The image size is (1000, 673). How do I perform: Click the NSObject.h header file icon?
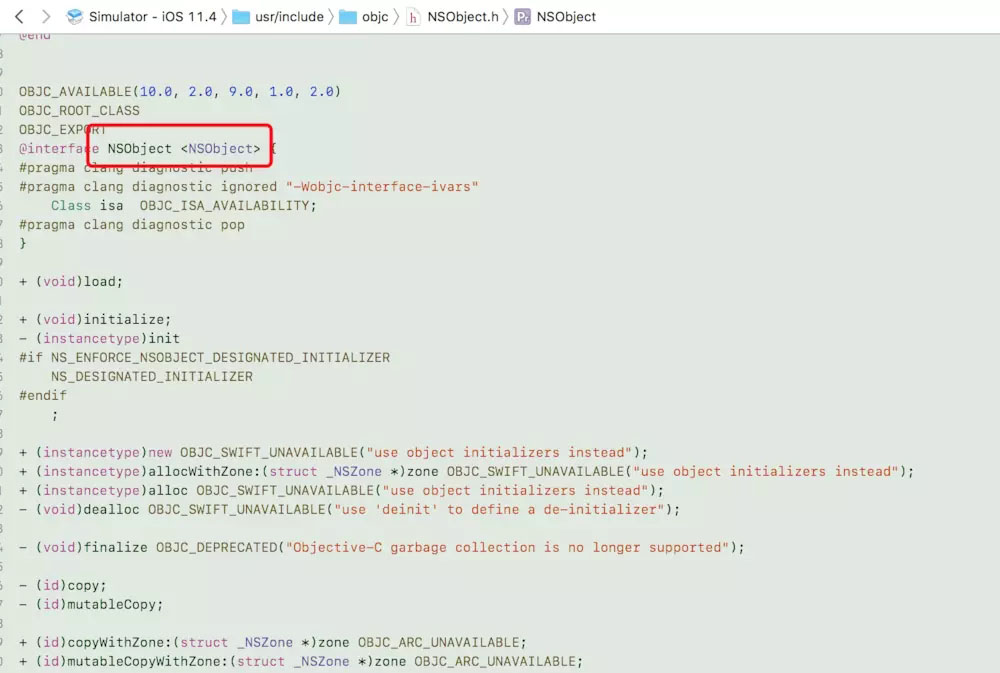click(x=413, y=17)
